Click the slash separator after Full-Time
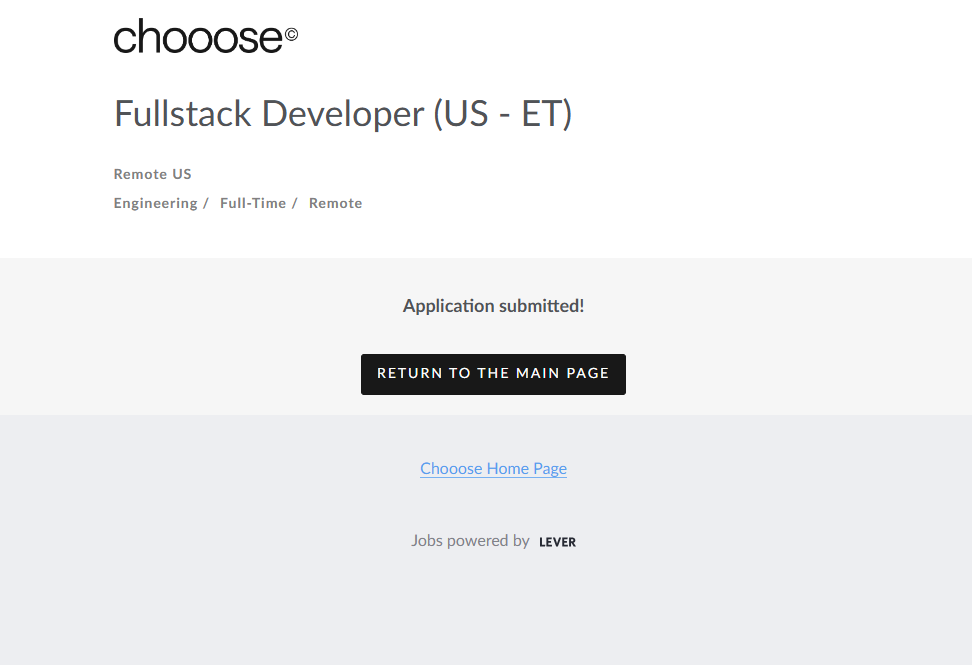This screenshot has height=665, width=972. 295,203
